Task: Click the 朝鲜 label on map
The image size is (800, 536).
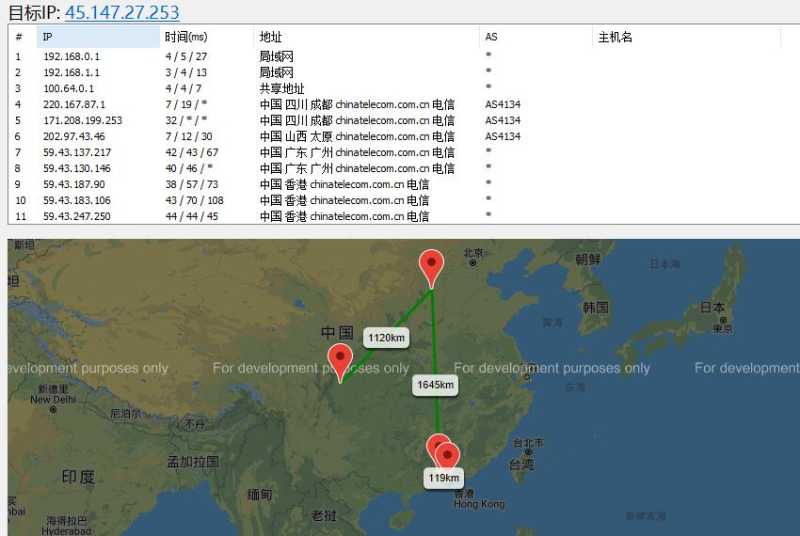Action: click(x=588, y=259)
